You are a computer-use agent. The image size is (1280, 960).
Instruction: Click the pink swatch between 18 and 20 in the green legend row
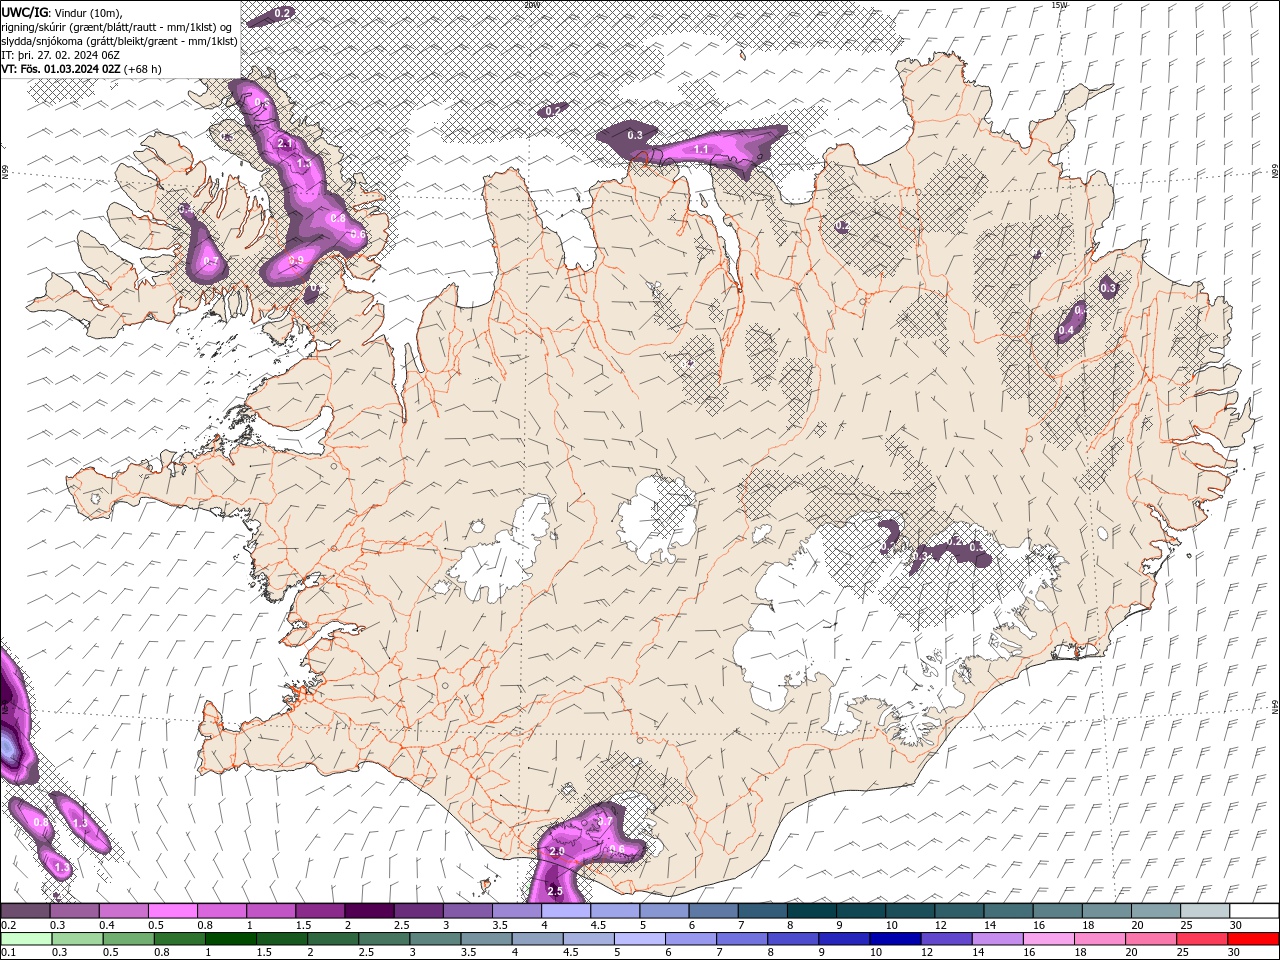tap(1098, 939)
